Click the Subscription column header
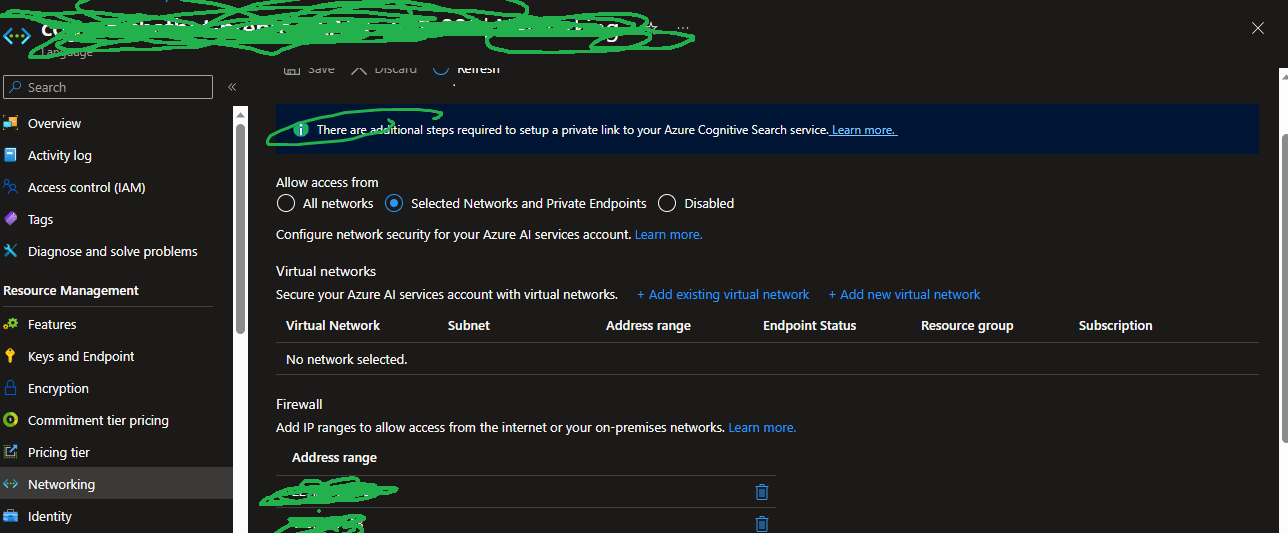This screenshot has width=1288, height=533. tap(1116, 325)
